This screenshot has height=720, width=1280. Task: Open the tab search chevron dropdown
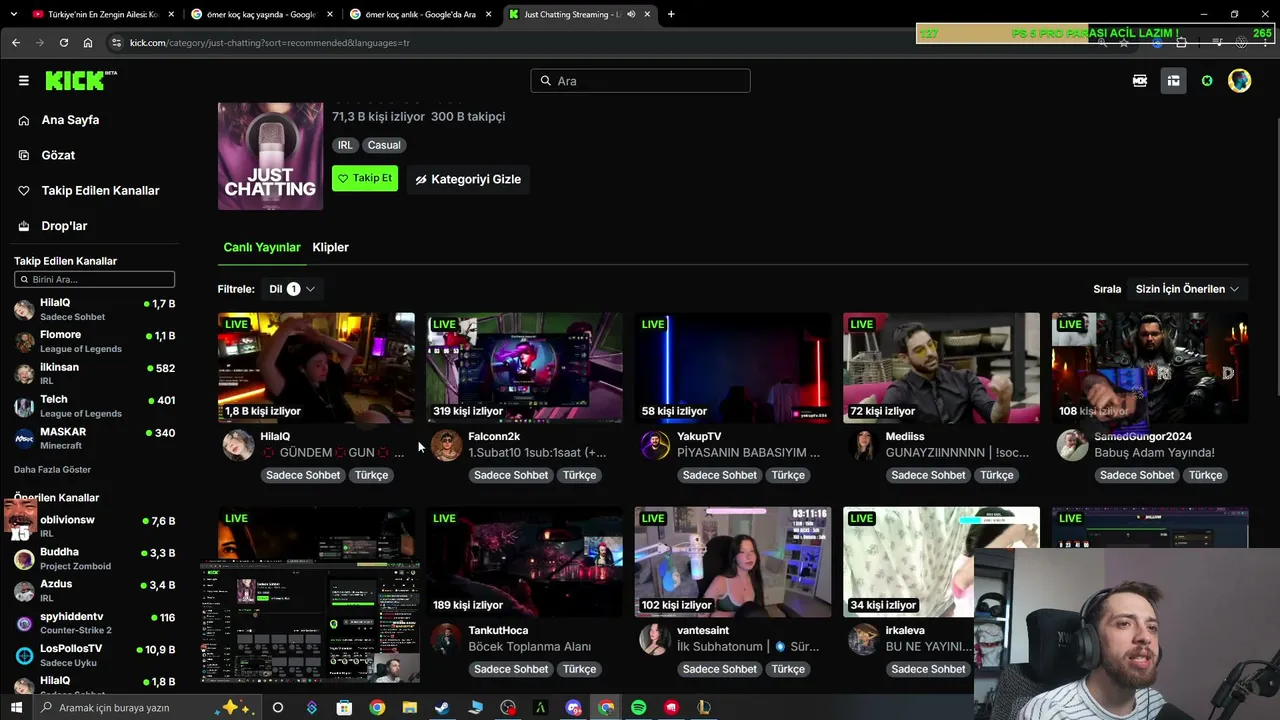[12, 14]
